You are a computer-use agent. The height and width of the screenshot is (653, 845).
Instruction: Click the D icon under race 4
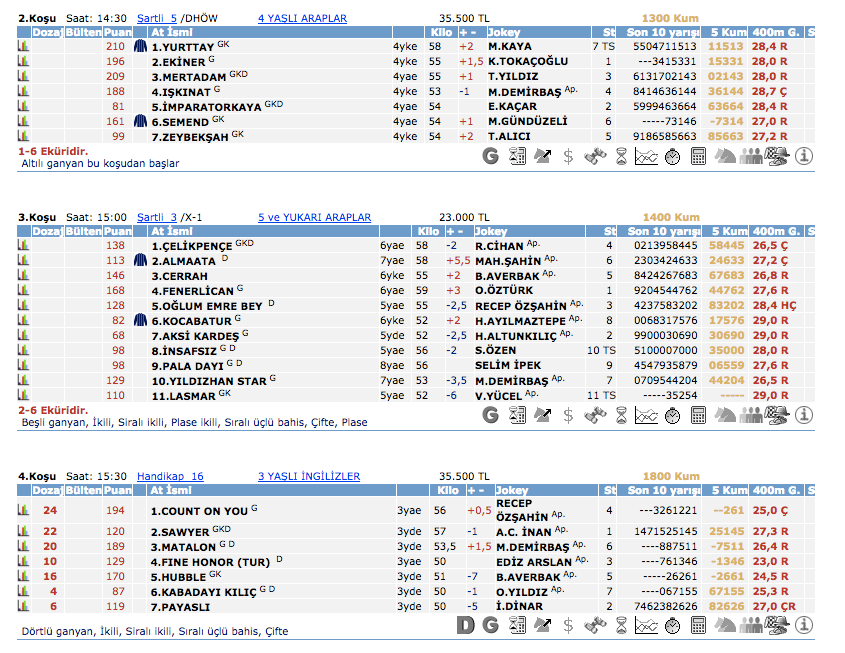point(465,625)
